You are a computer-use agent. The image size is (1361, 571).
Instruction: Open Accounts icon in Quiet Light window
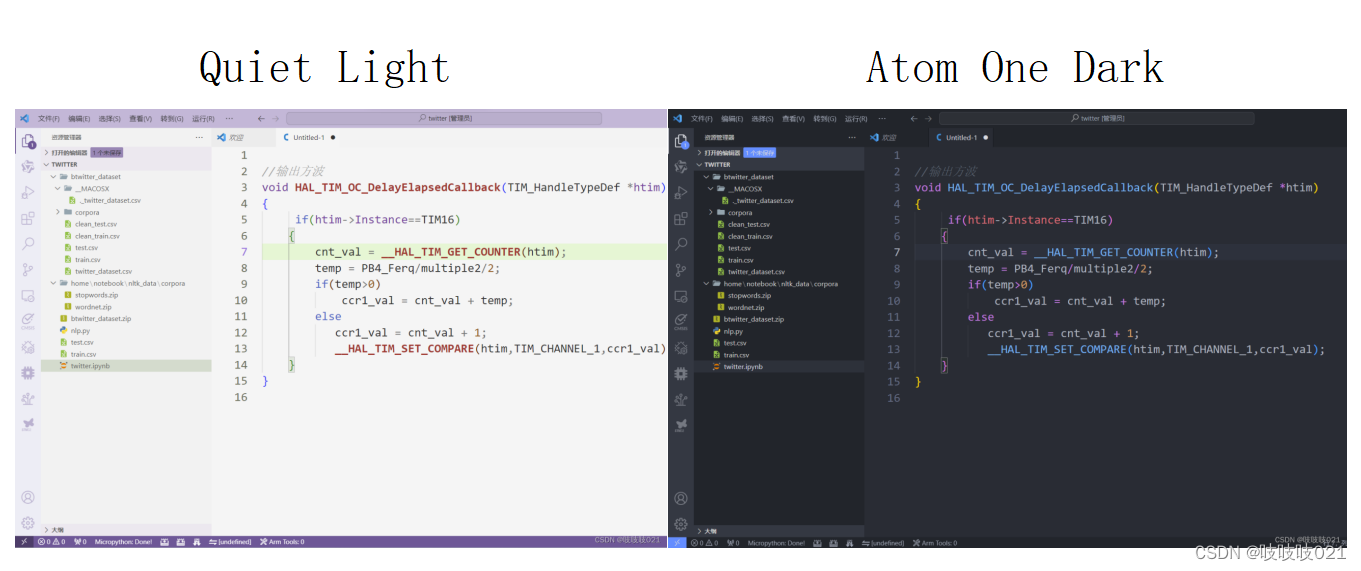(x=28, y=497)
